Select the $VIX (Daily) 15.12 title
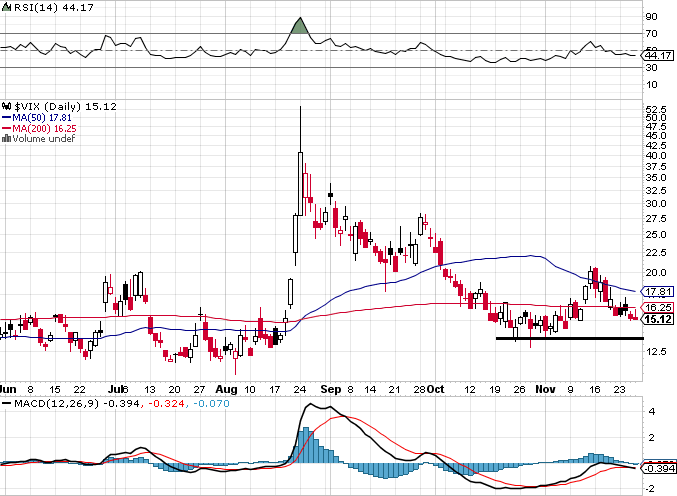Screen dimensions: 677x496 click(x=66, y=106)
